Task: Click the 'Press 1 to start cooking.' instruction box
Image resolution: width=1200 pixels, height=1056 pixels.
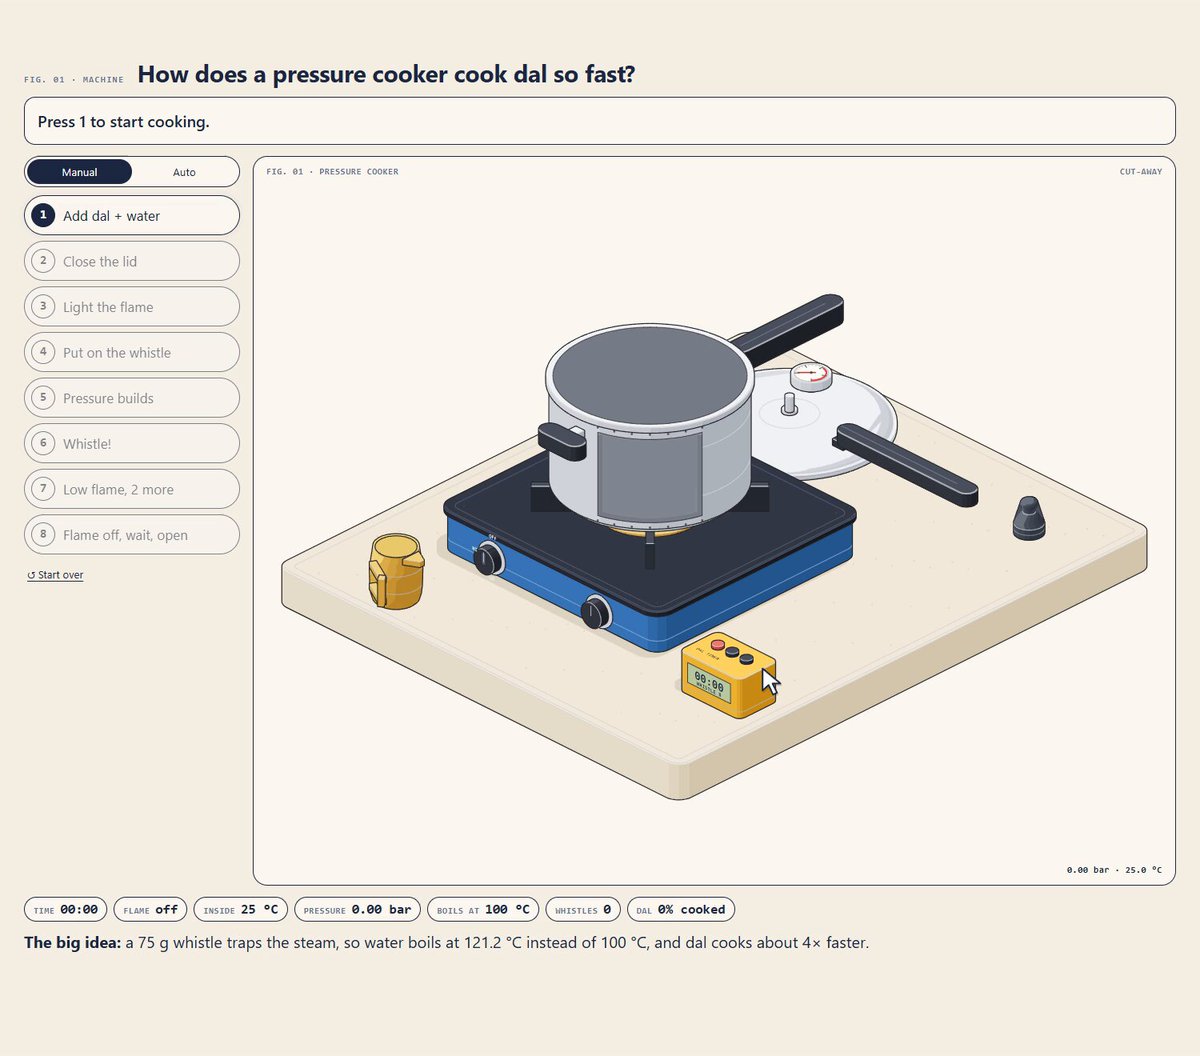Action: [x=600, y=121]
